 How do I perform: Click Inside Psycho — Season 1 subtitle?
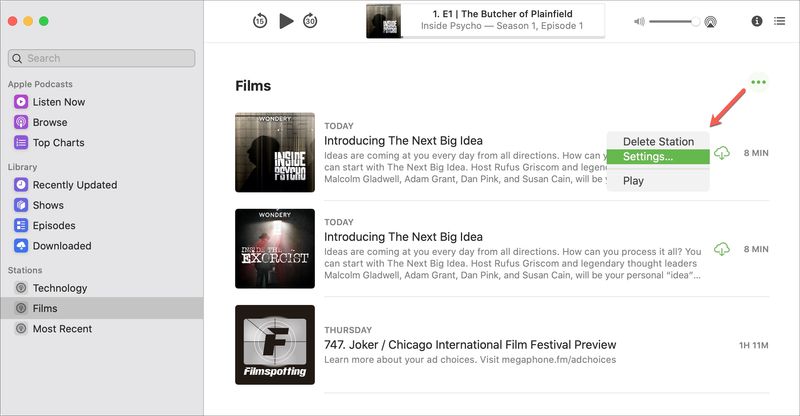click(x=502, y=26)
